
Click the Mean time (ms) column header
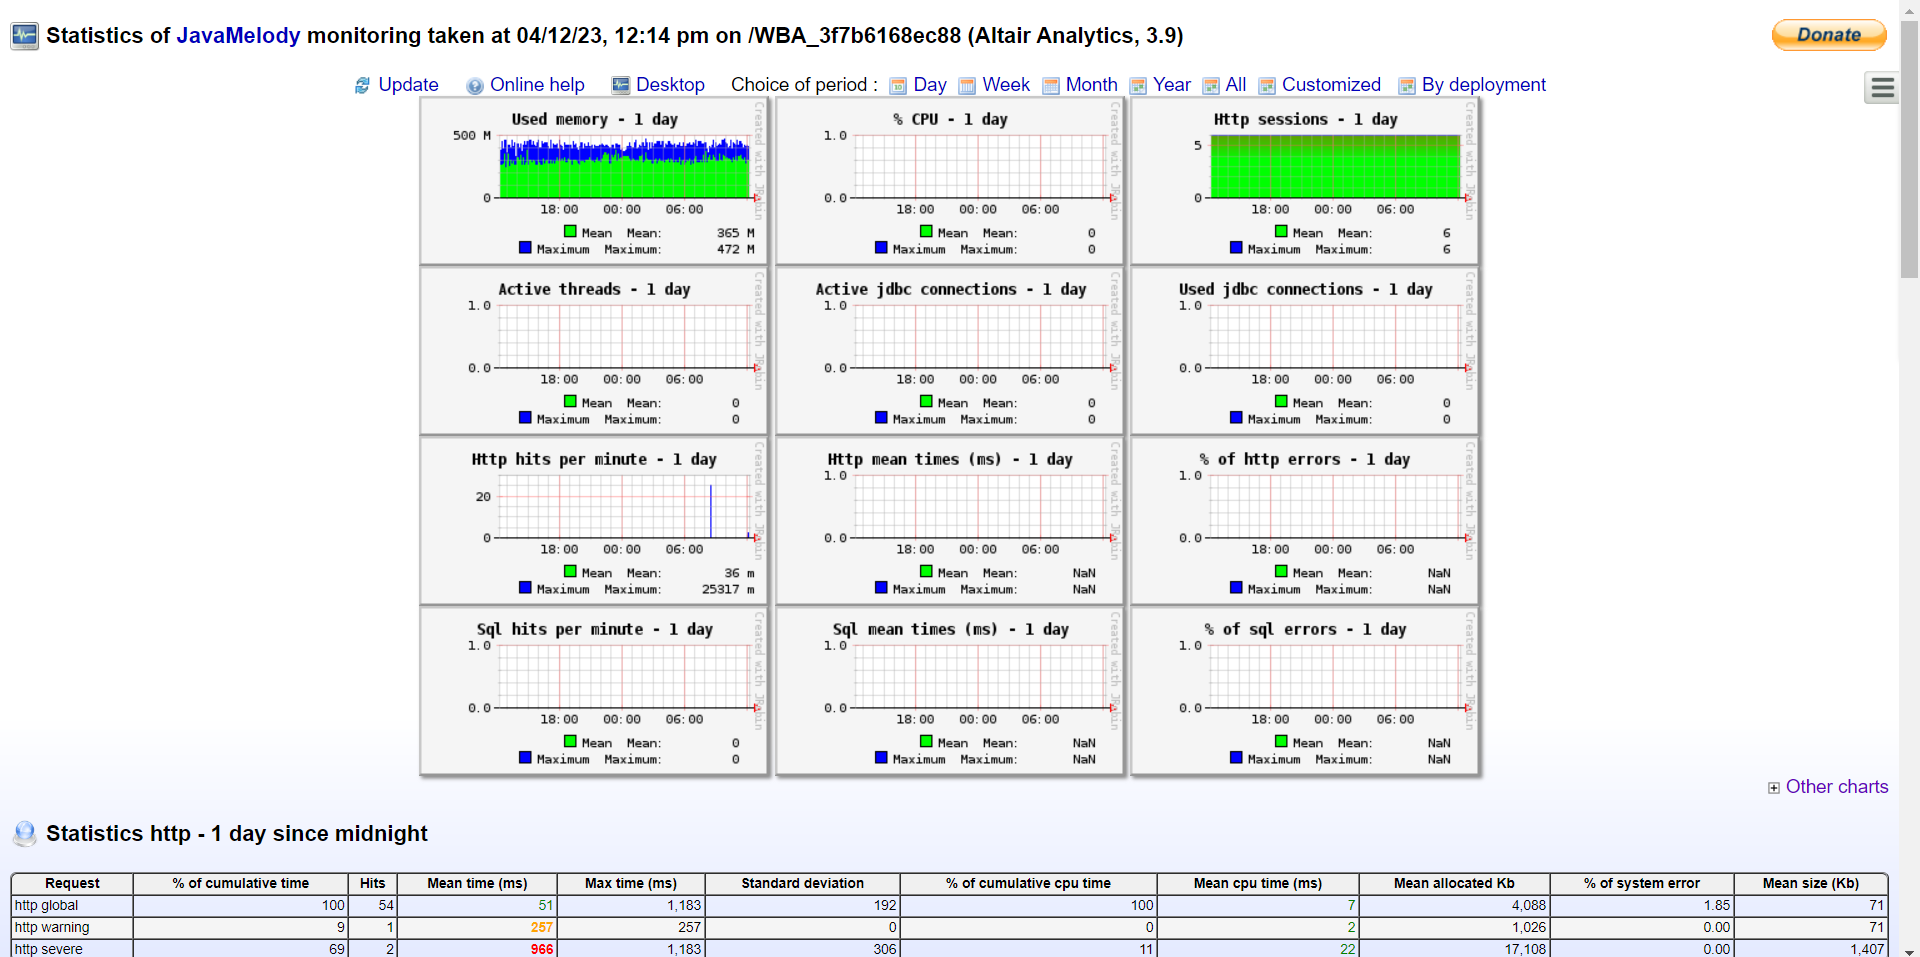tap(477, 883)
